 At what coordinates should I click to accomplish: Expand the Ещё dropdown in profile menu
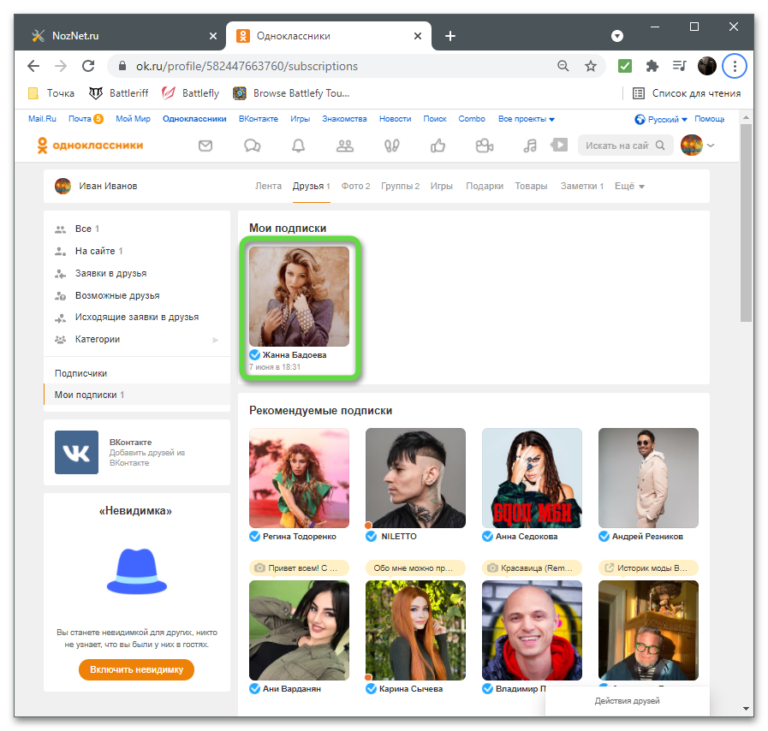[x=629, y=186]
